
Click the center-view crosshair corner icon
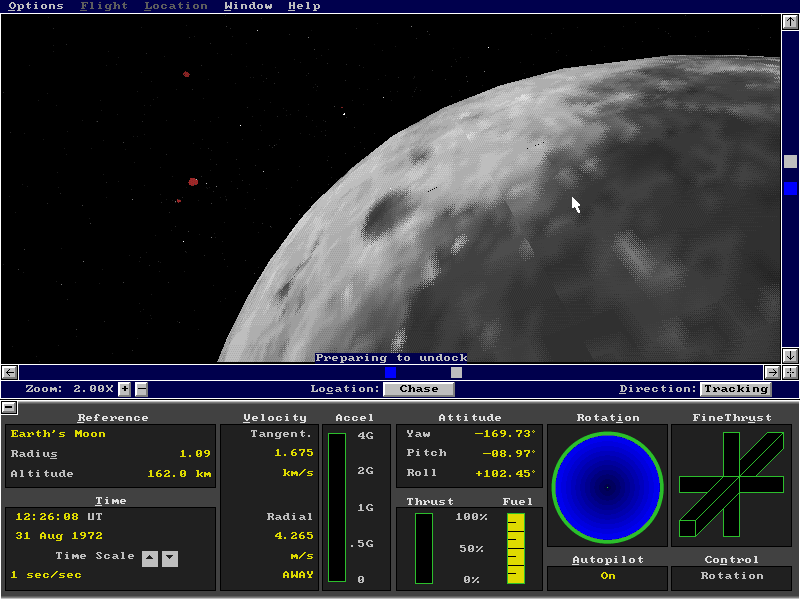click(790, 372)
